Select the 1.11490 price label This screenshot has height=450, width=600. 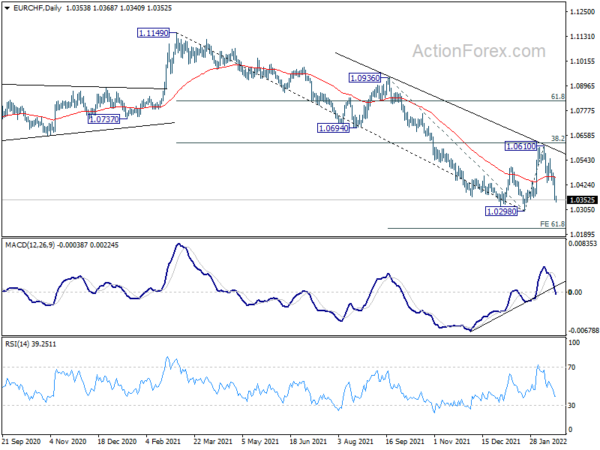153,33
